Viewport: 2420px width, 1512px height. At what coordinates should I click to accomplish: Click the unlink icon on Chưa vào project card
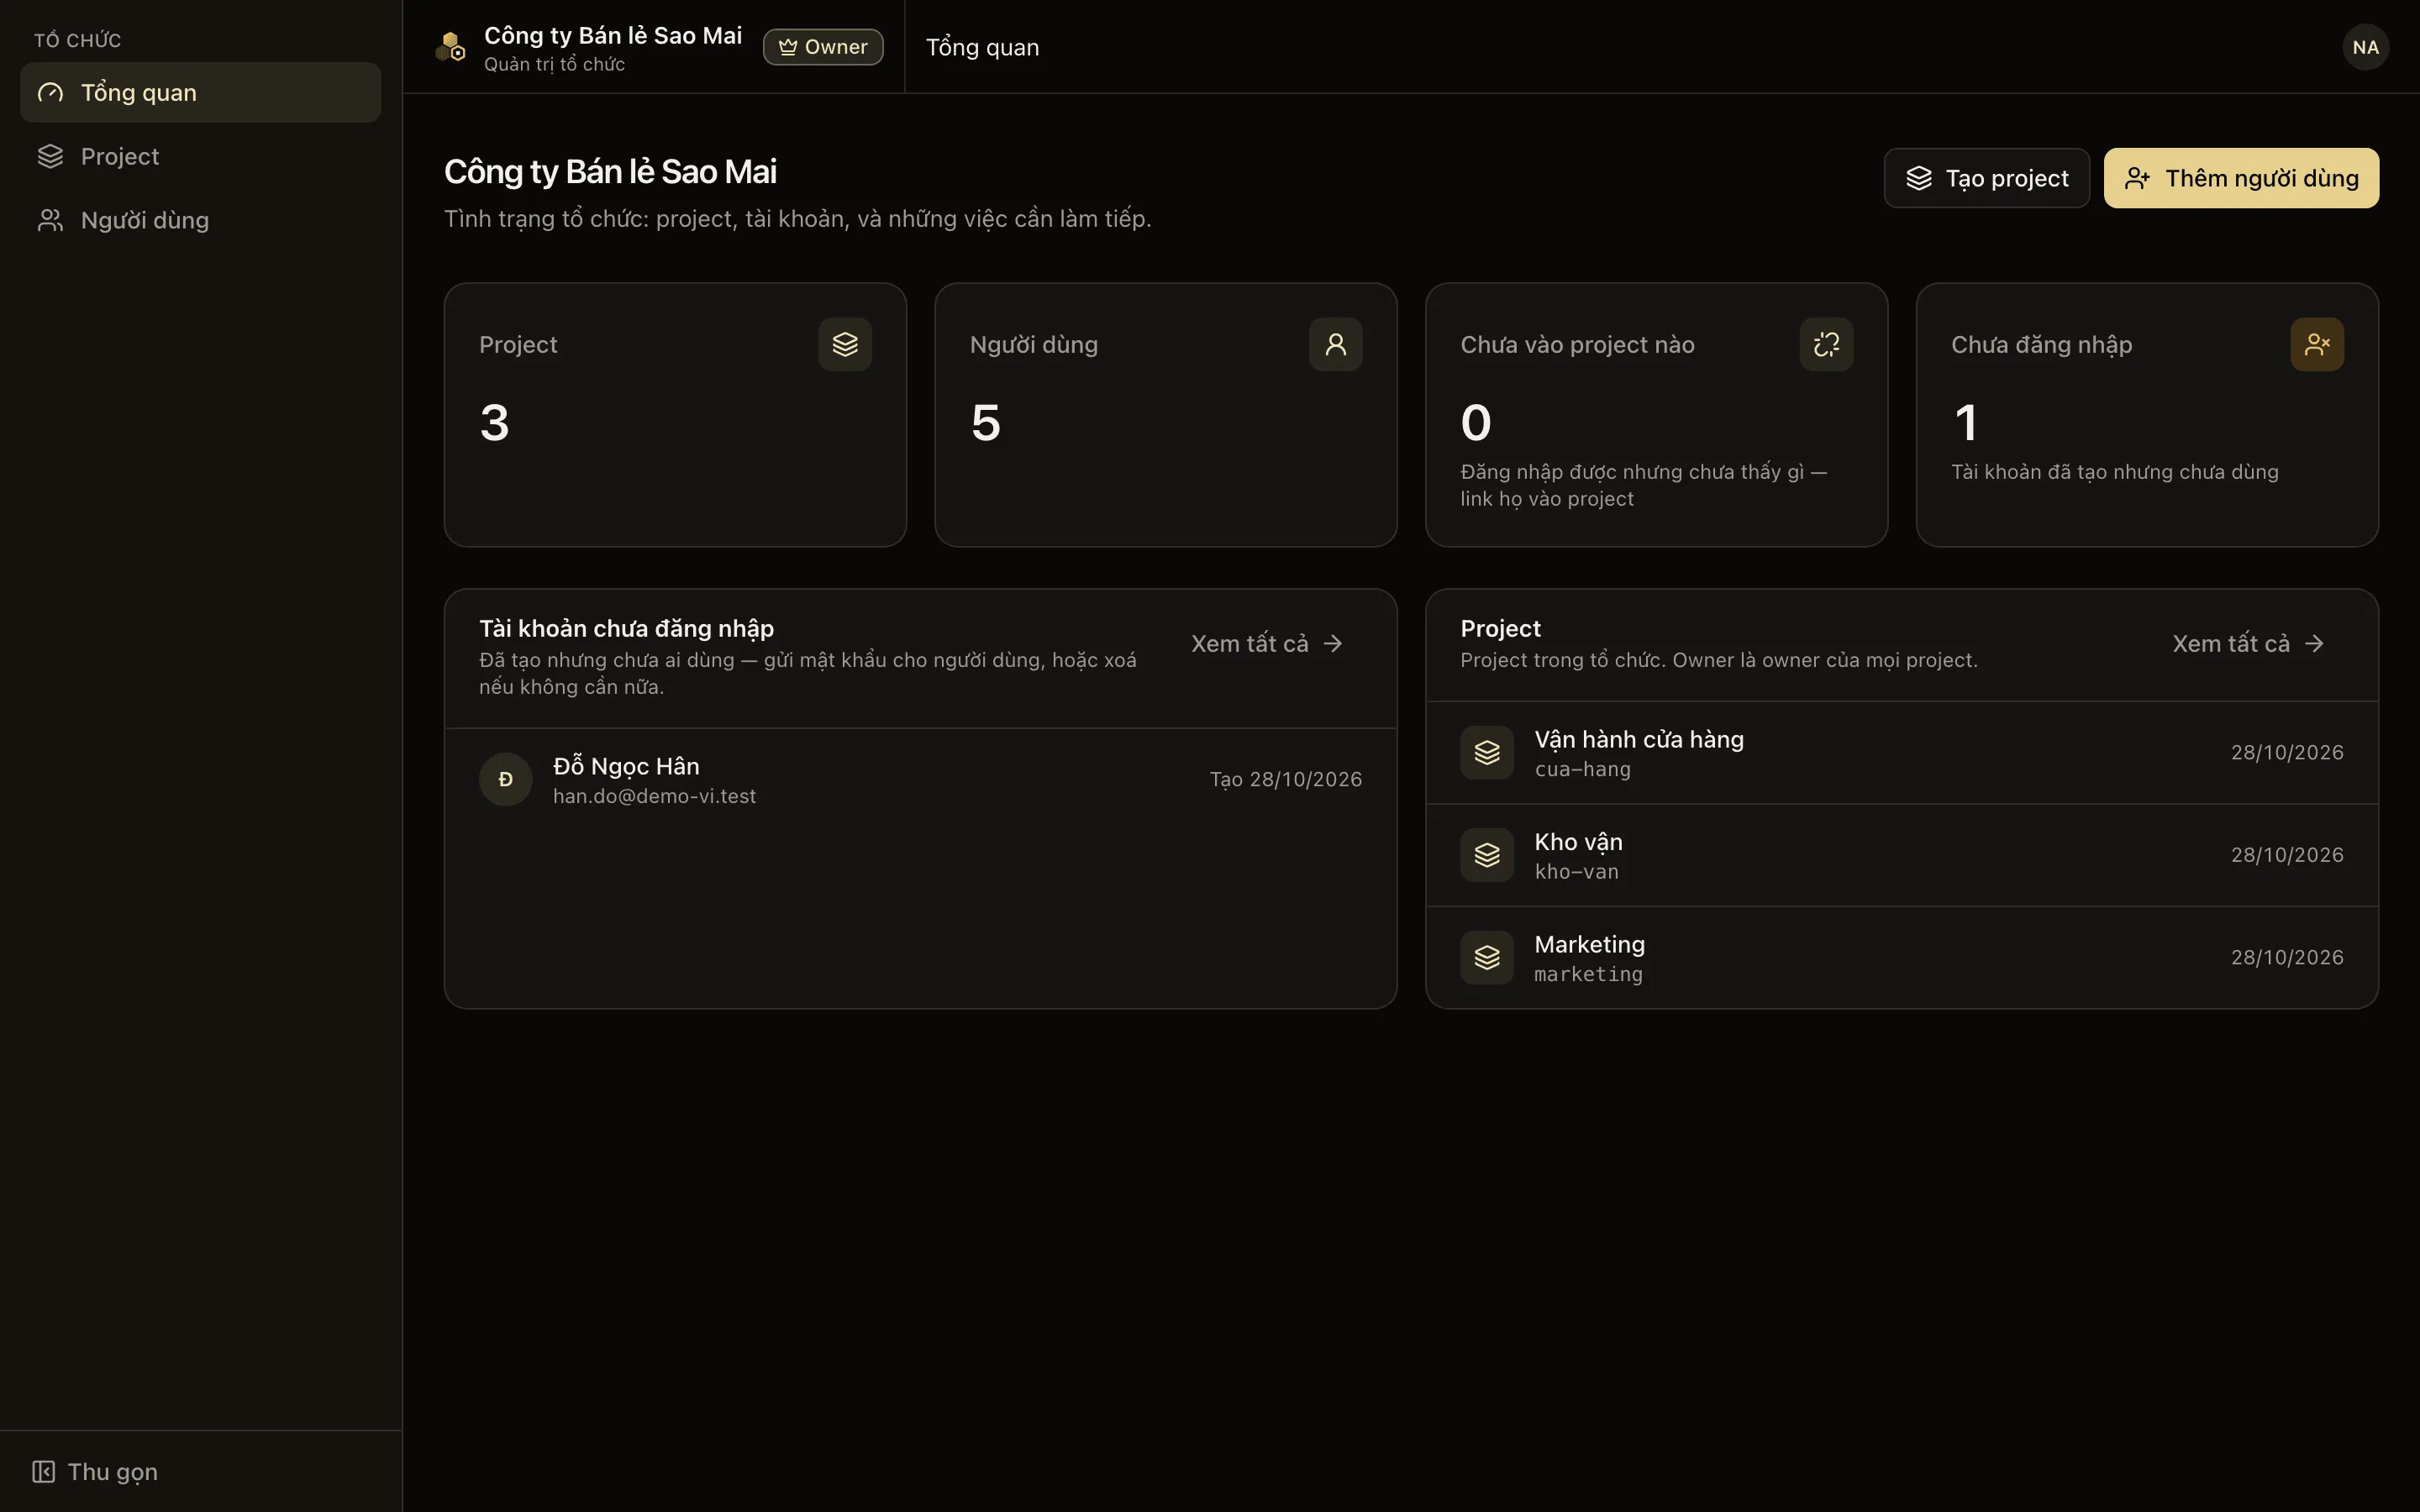coord(1826,344)
